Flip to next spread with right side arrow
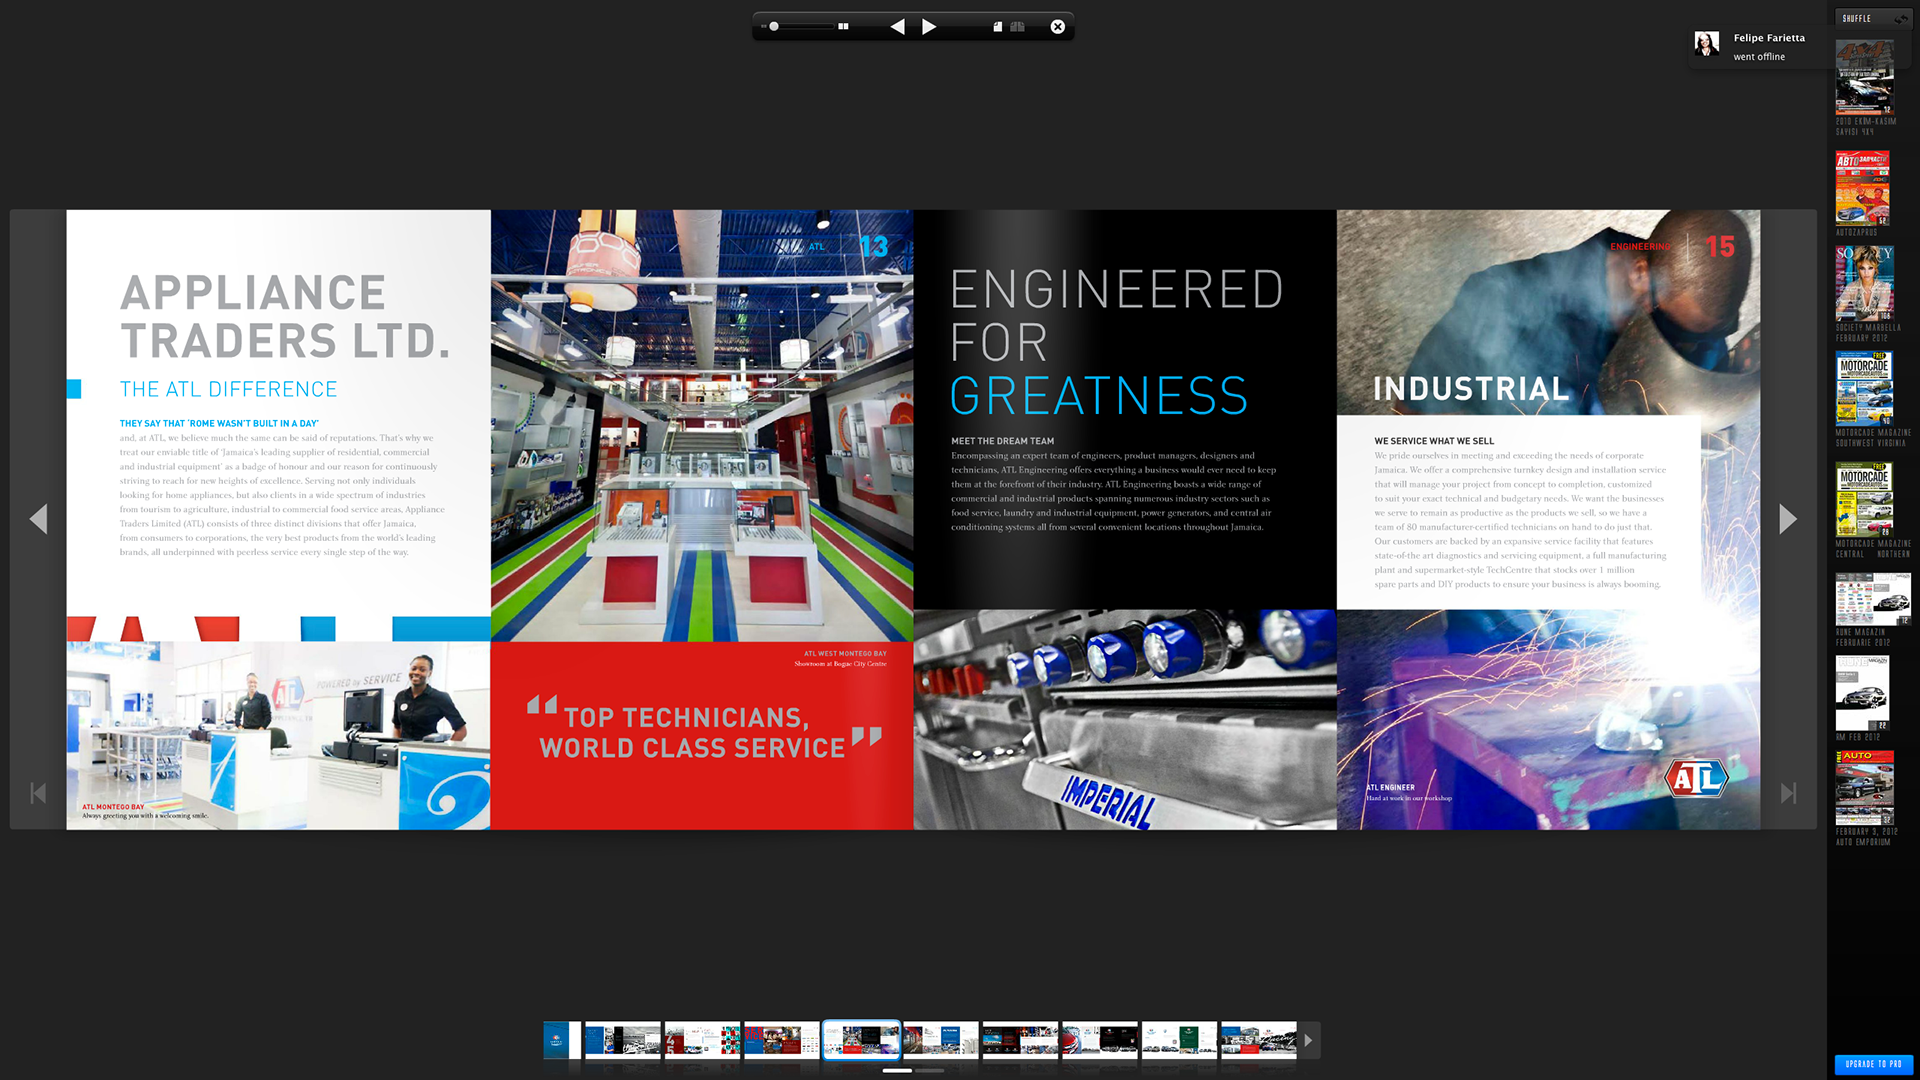 1788,519
